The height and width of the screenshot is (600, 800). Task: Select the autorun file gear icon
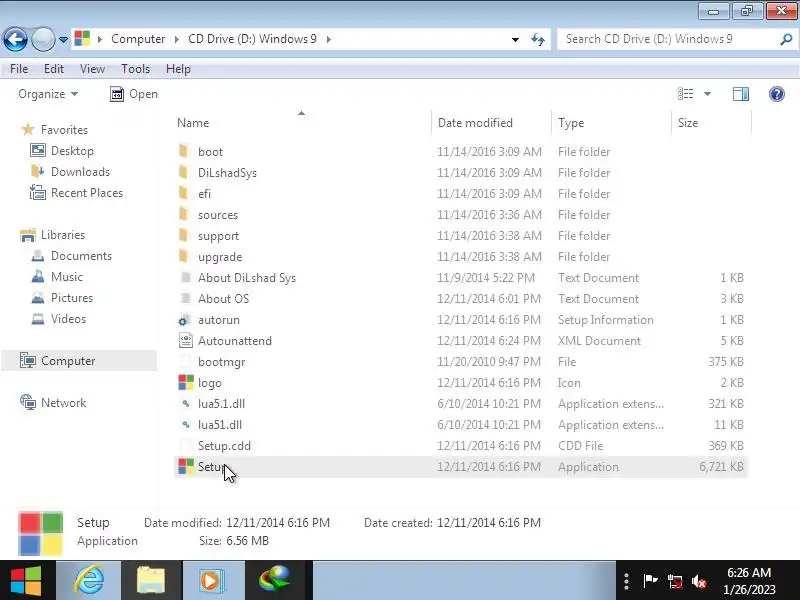[x=185, y=320]
